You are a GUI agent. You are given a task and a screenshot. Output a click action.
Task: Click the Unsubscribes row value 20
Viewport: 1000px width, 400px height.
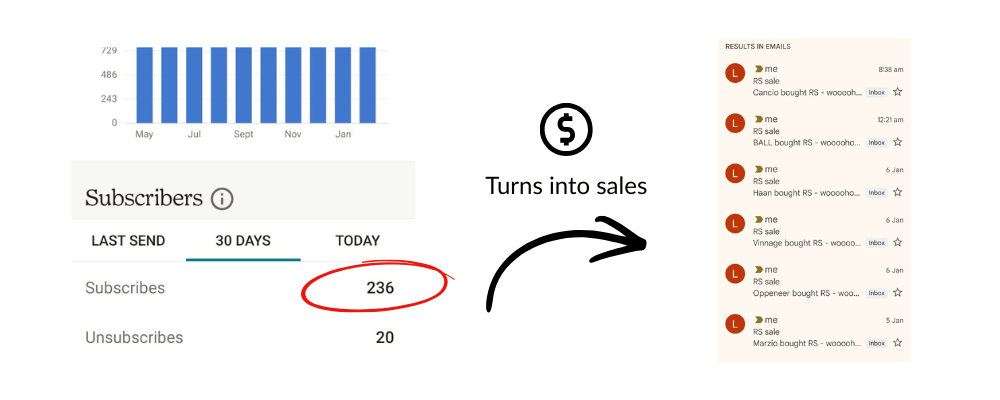[384, 337]
